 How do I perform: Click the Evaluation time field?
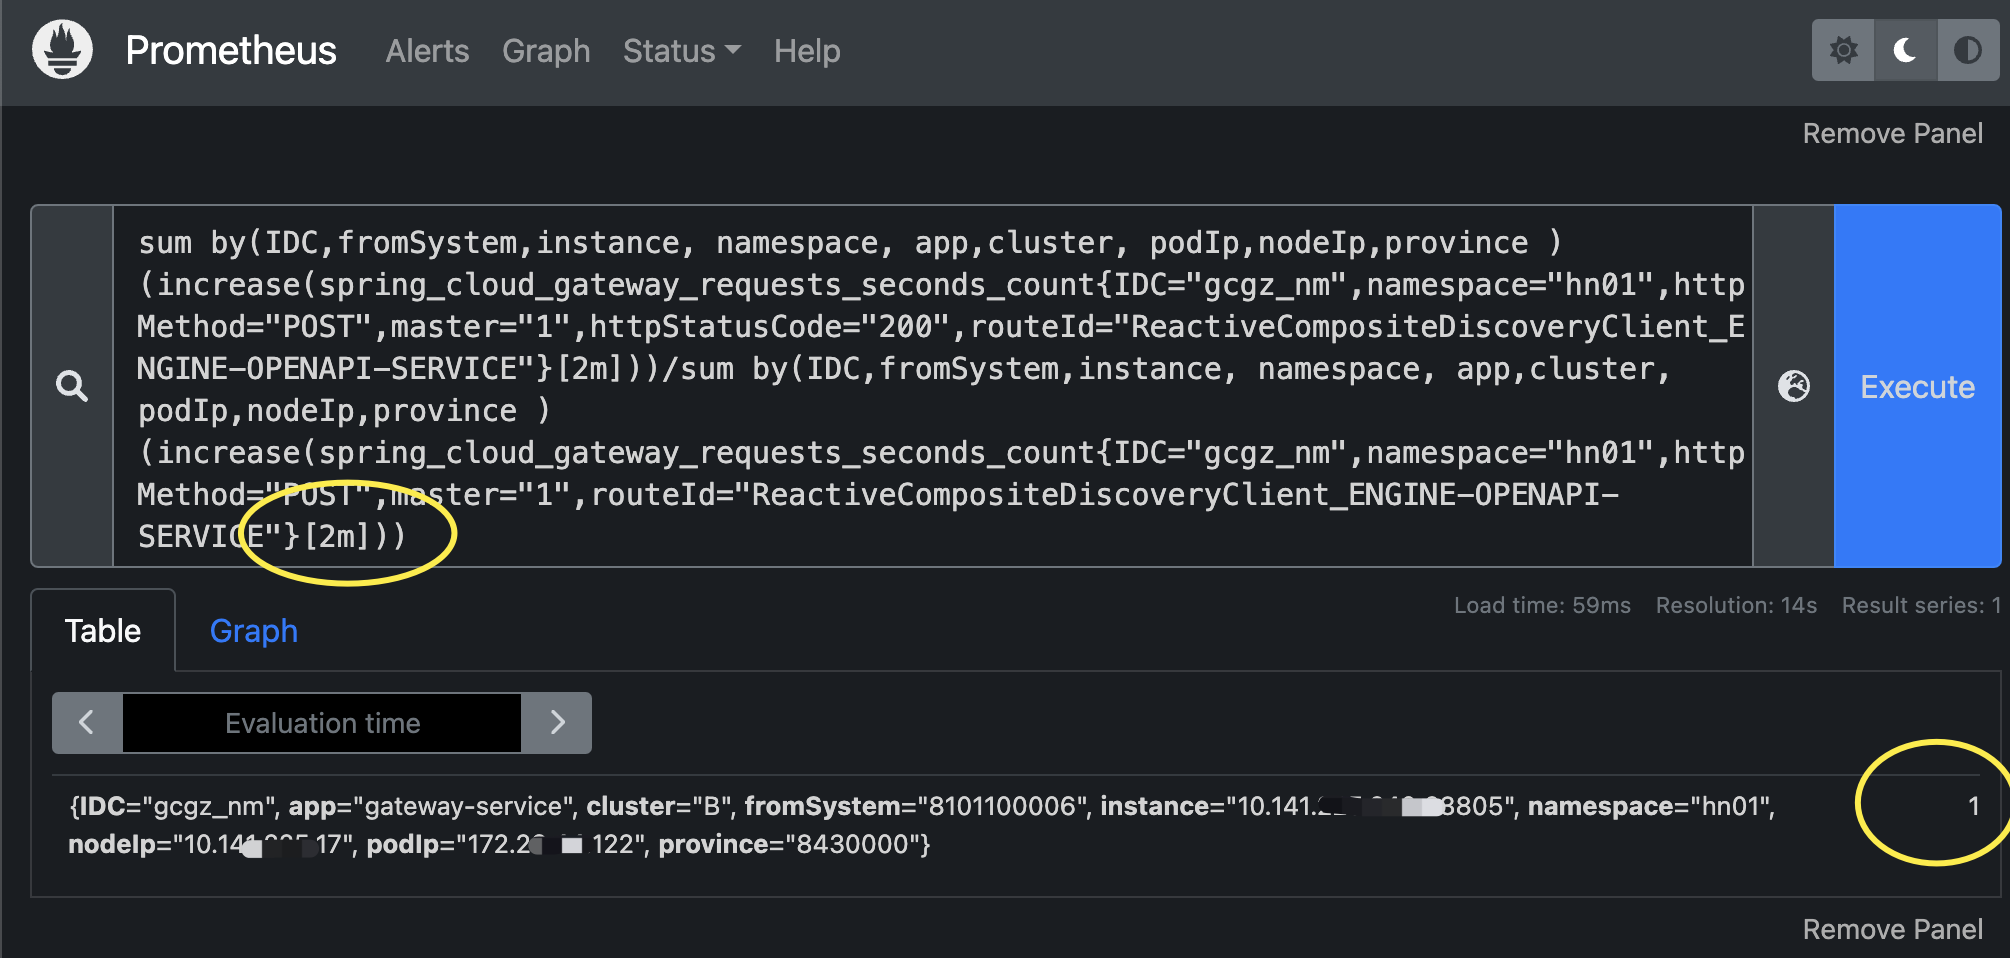click(322, 723)
